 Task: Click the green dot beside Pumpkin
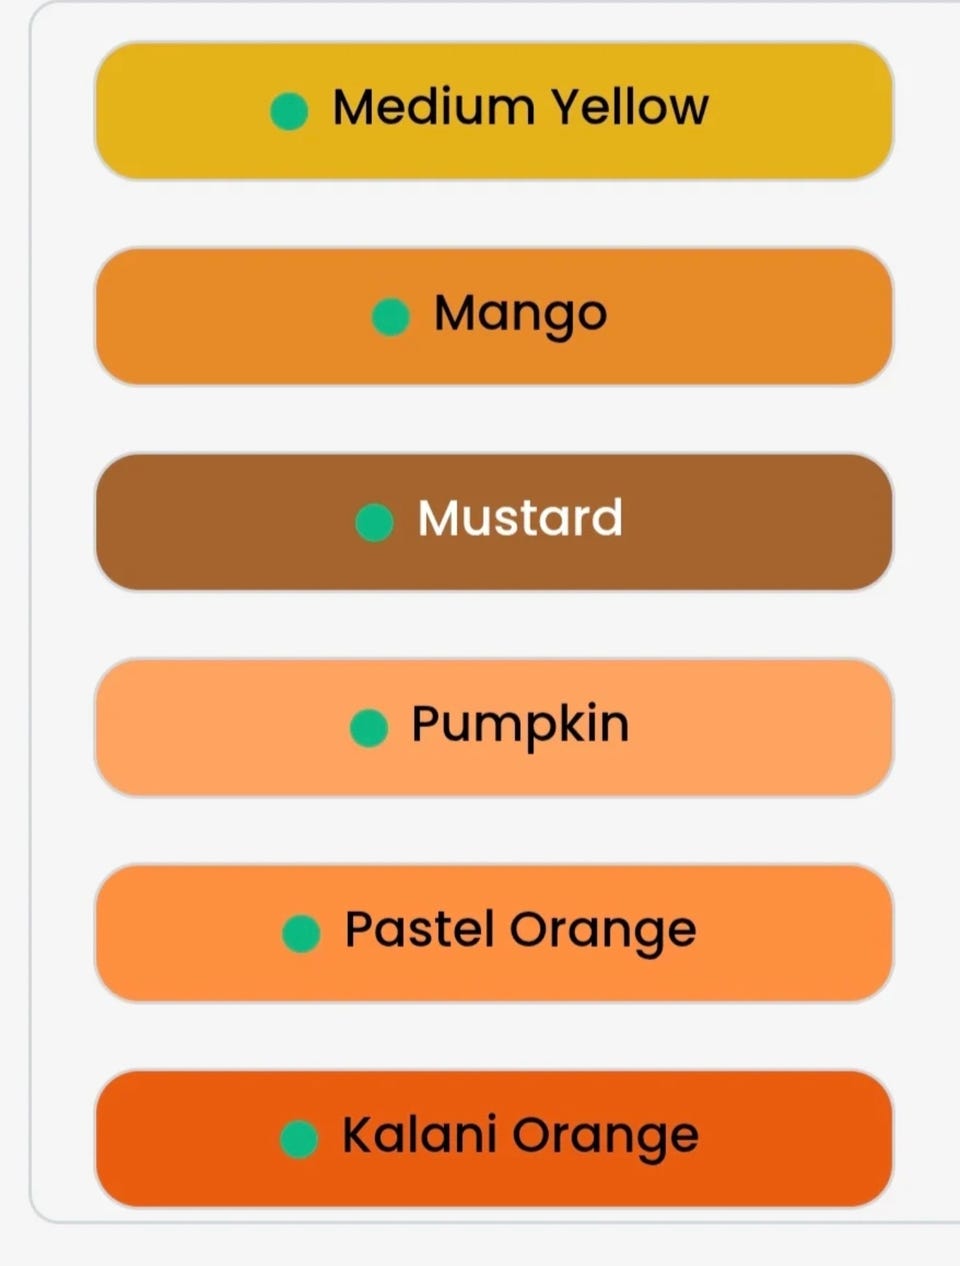[x=368, y=728]
